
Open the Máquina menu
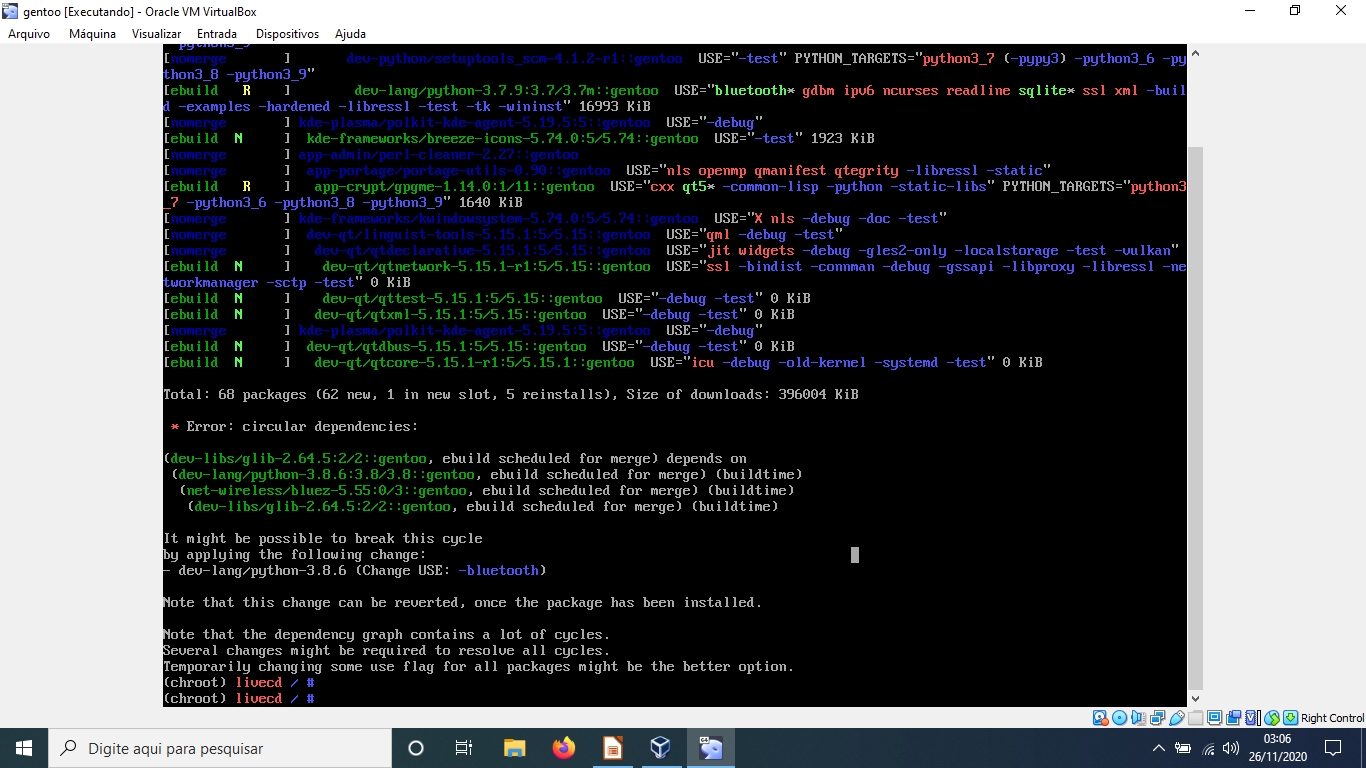coord(92,34)
